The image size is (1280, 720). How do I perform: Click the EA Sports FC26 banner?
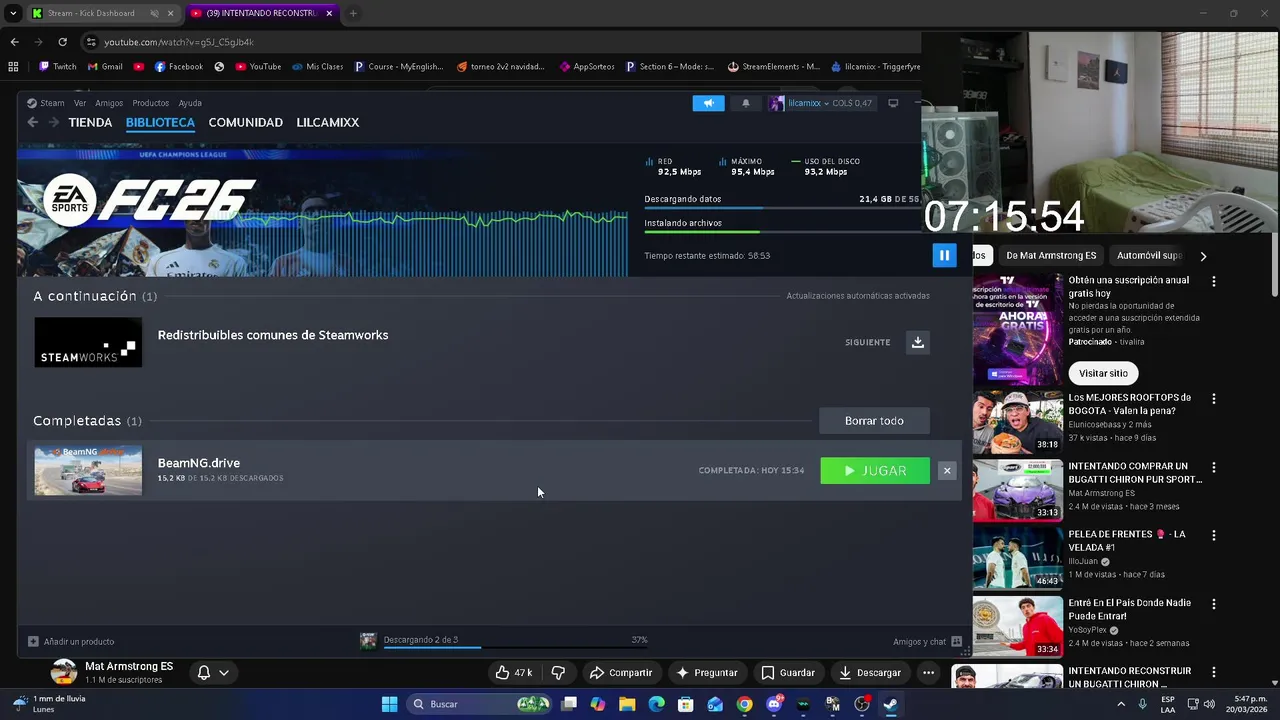click(322, 212)
